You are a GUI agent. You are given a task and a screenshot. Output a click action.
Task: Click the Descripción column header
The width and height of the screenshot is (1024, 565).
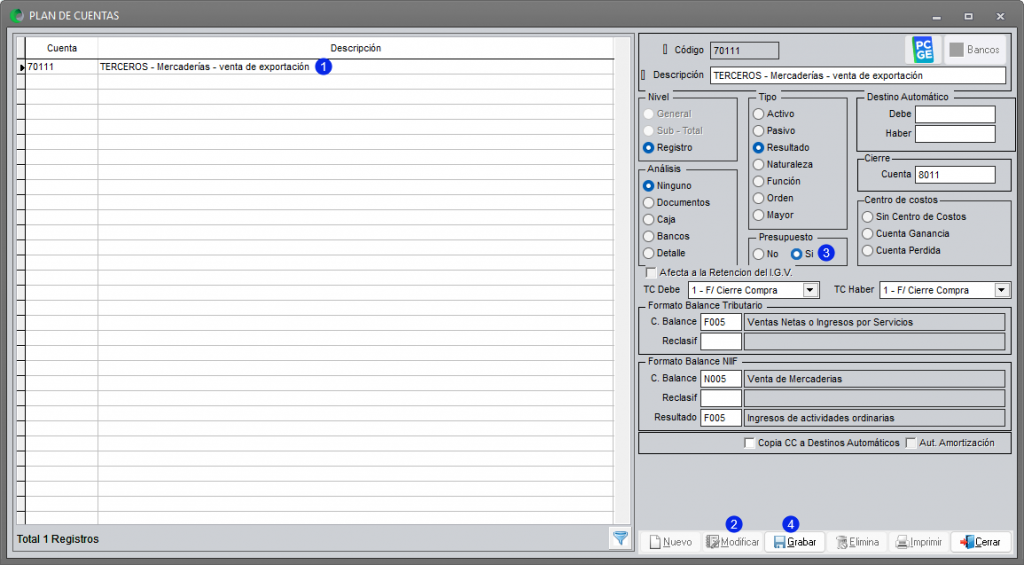(356, 48)
